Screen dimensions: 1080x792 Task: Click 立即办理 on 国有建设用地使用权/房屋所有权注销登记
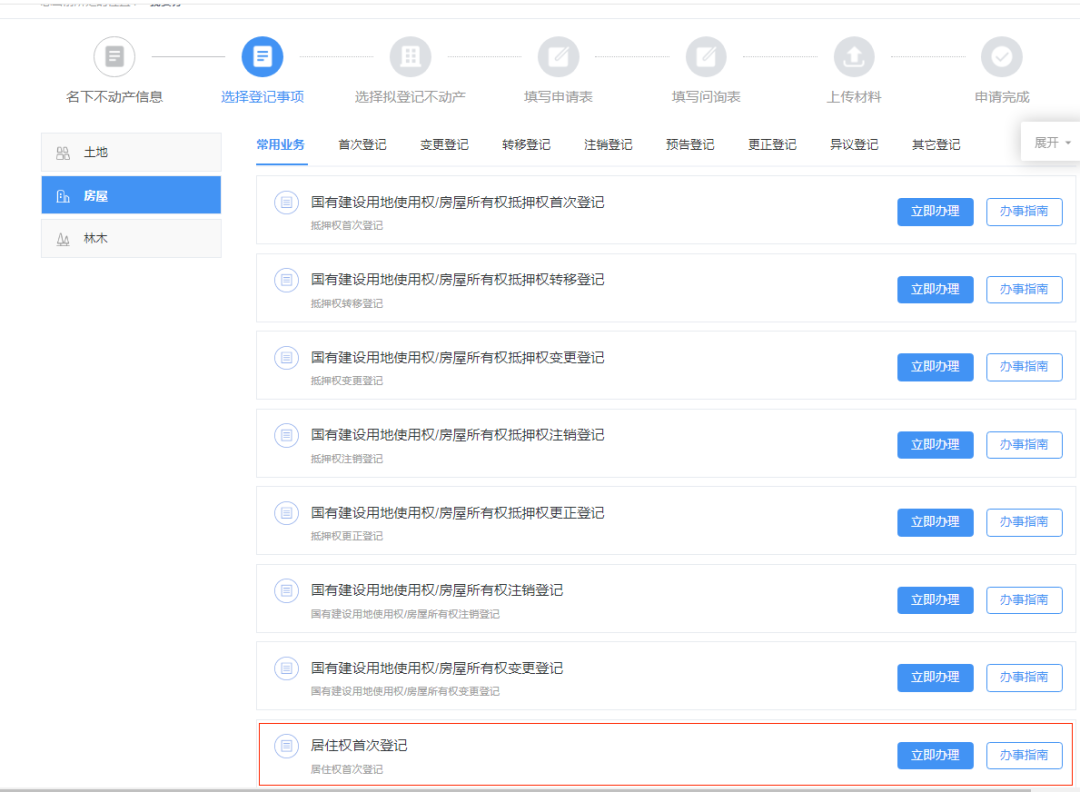pos(934,600)
